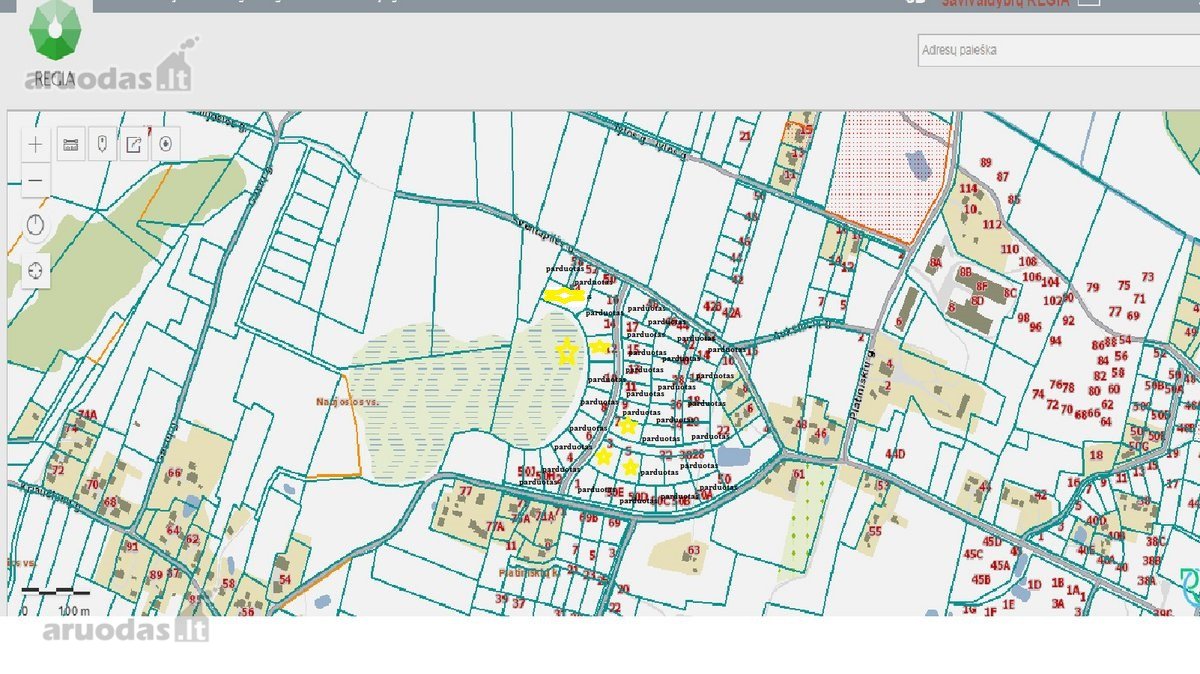Click parcel number 77A on the map
1200x674 pixels.
pyautogui.click(x=495, y=527)
